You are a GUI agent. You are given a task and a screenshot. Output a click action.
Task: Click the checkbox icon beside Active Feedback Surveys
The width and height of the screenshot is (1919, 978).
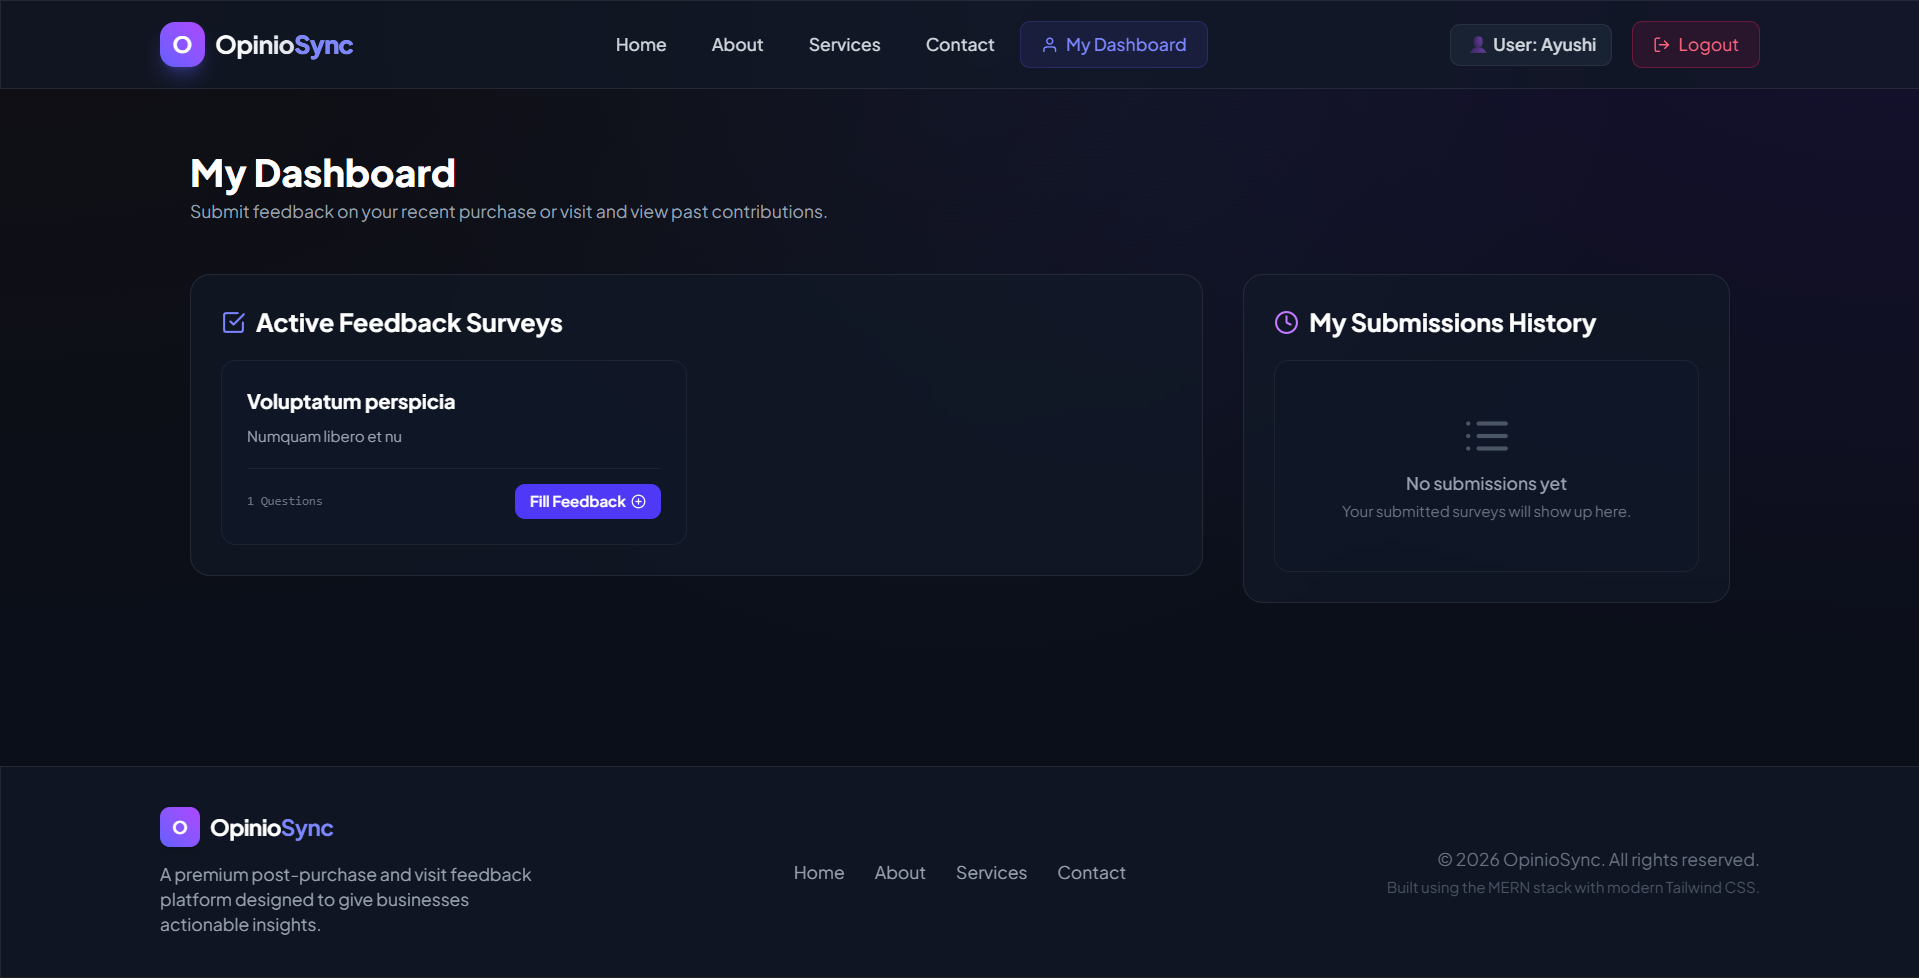coord(233,322)
